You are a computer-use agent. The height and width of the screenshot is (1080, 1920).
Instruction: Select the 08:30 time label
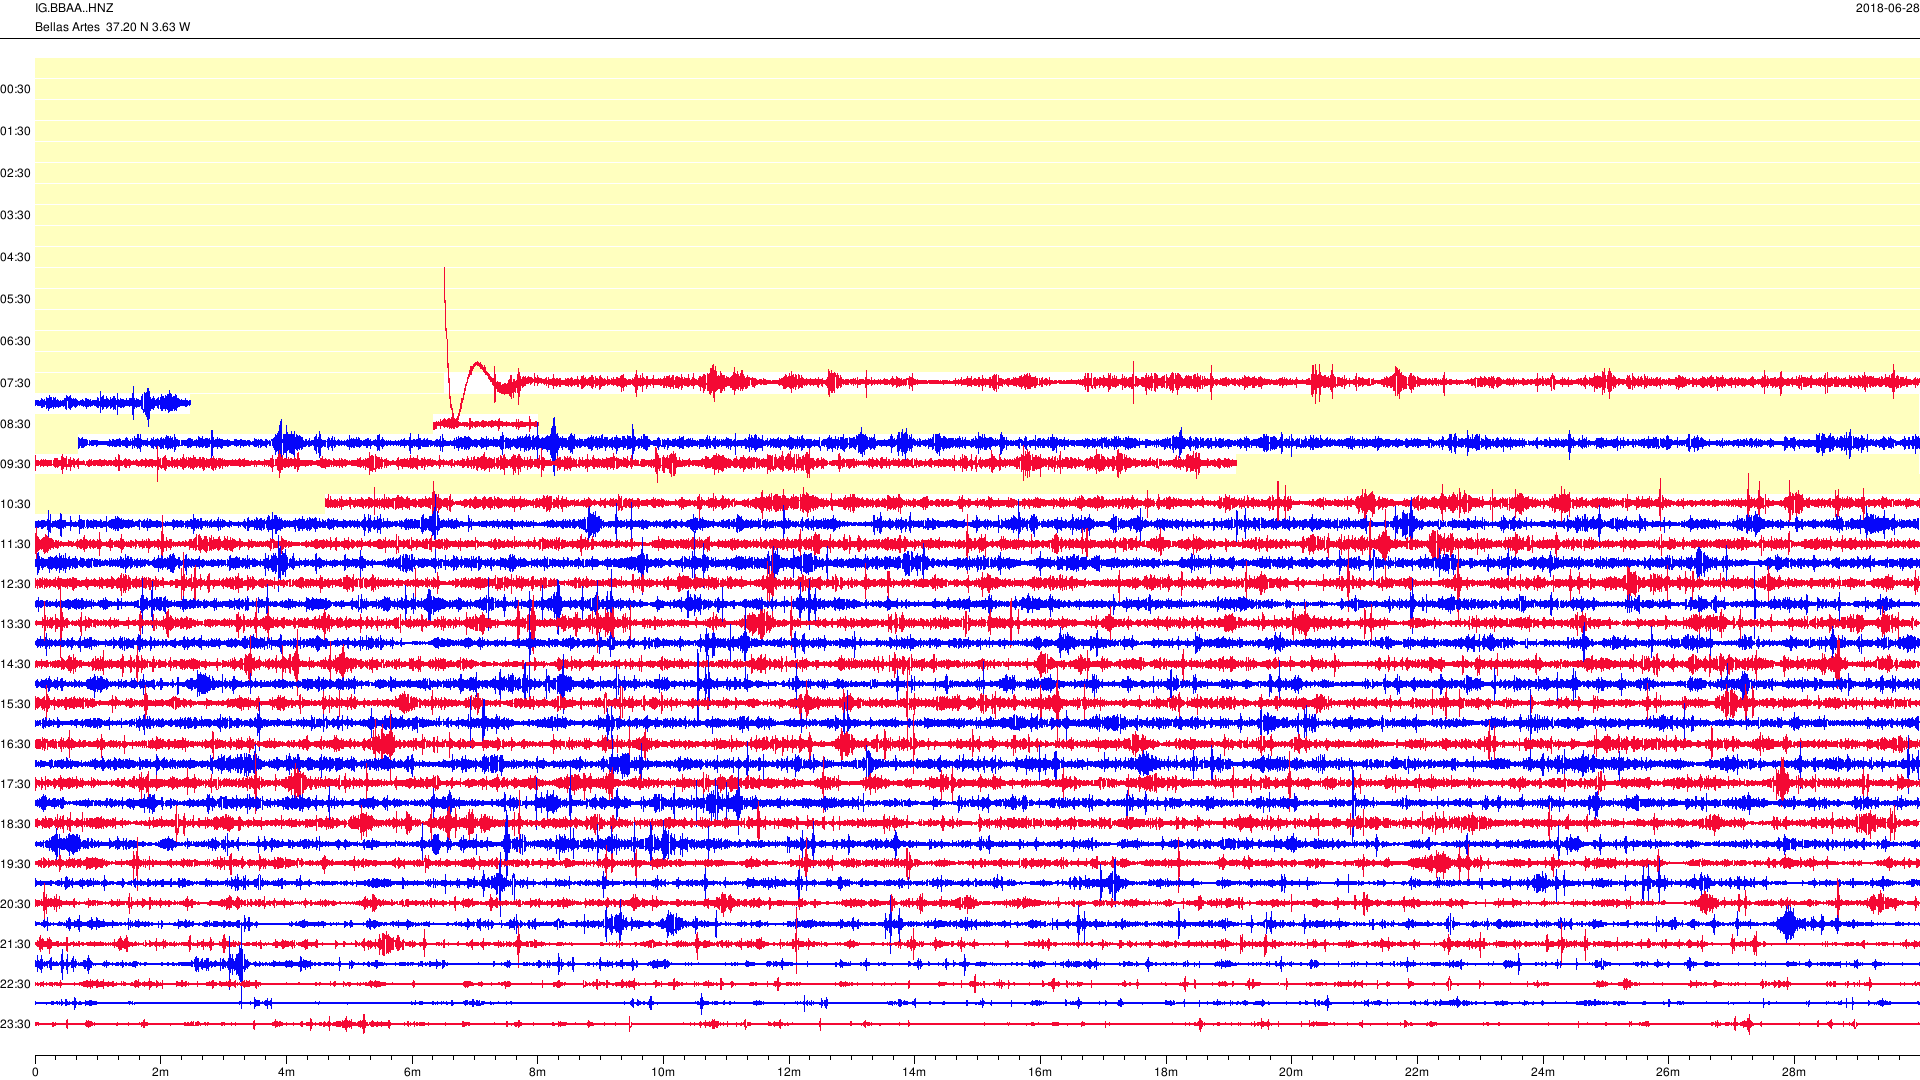tap(15, 424)
